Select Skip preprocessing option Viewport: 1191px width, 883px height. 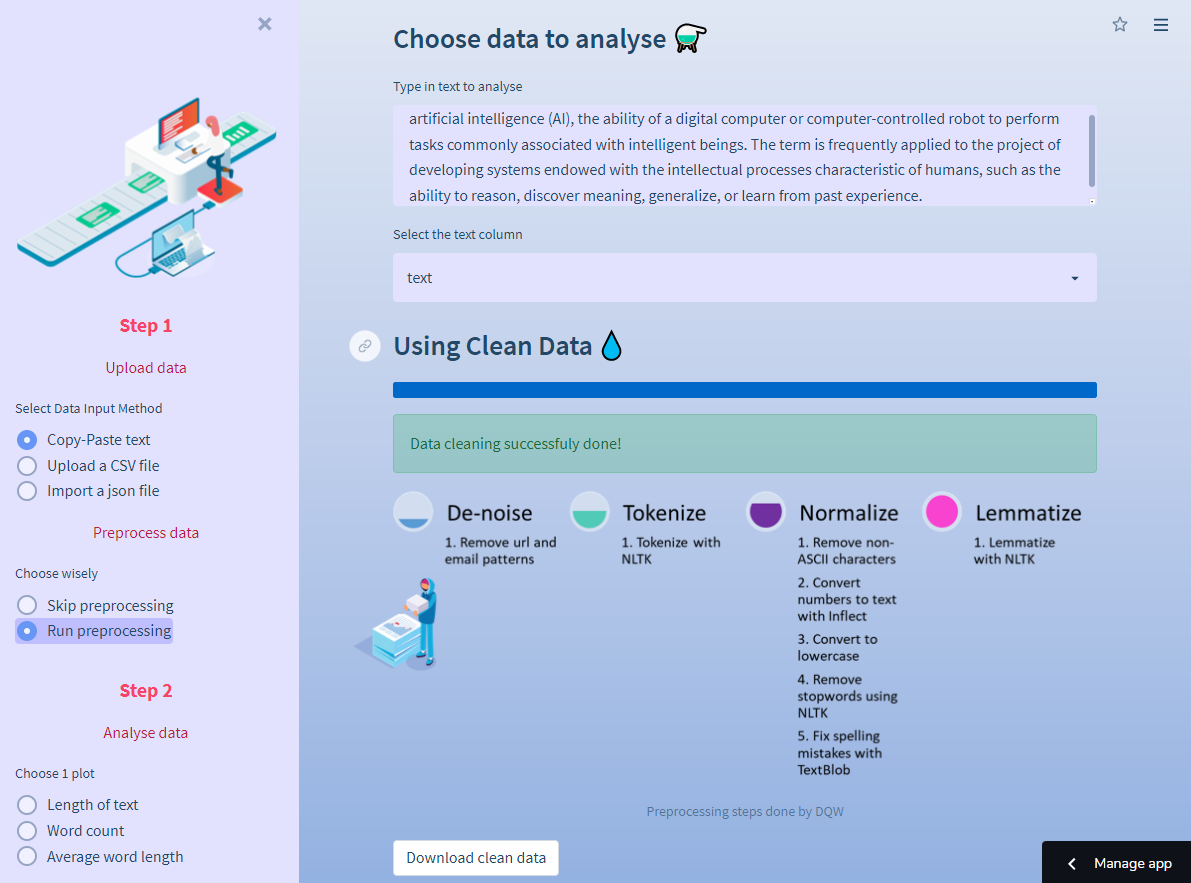[x=27, y=606]
